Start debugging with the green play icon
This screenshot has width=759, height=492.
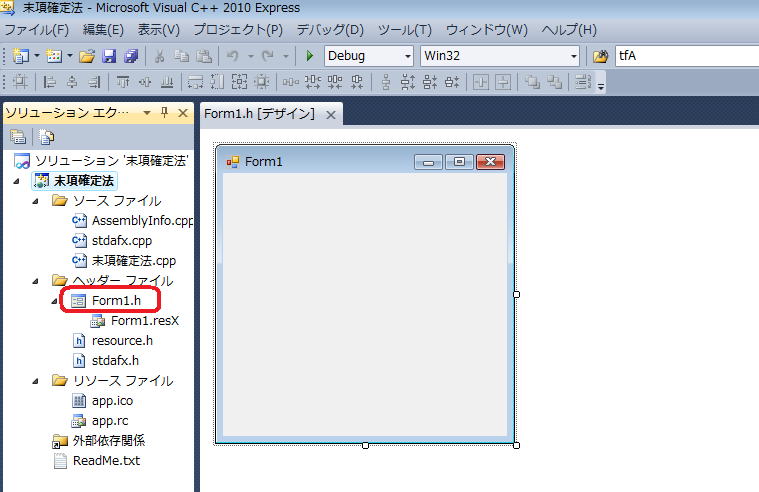coord(309,56)
